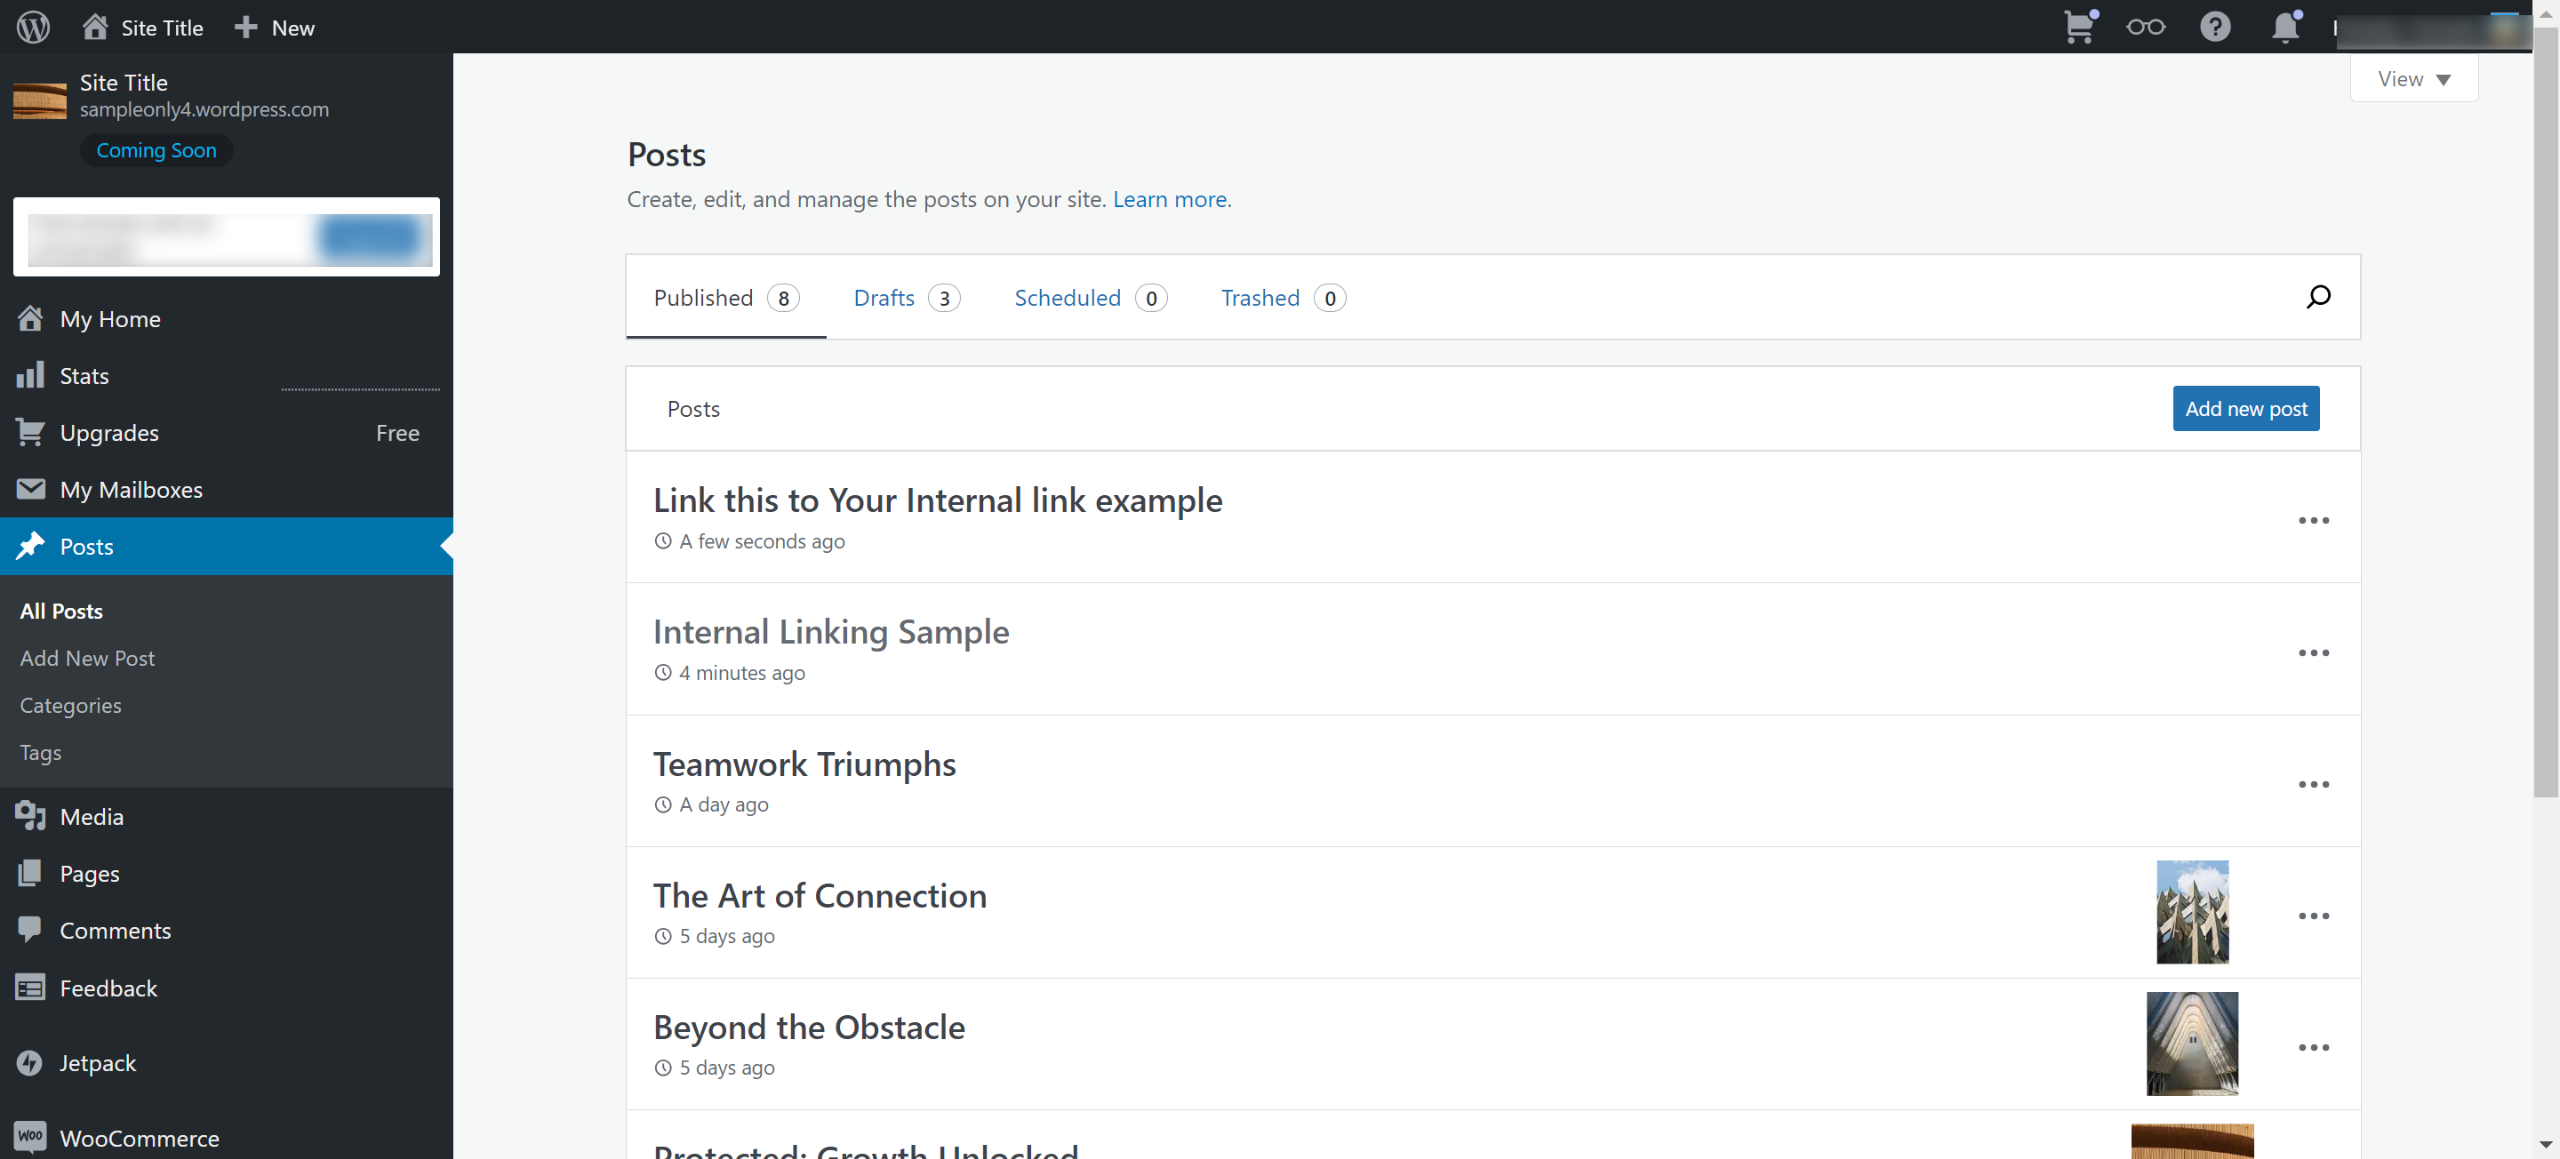Viewport: 2560px width, 1159px height.
Task: Follow the Learn more link
Action: pos(1171,199)
